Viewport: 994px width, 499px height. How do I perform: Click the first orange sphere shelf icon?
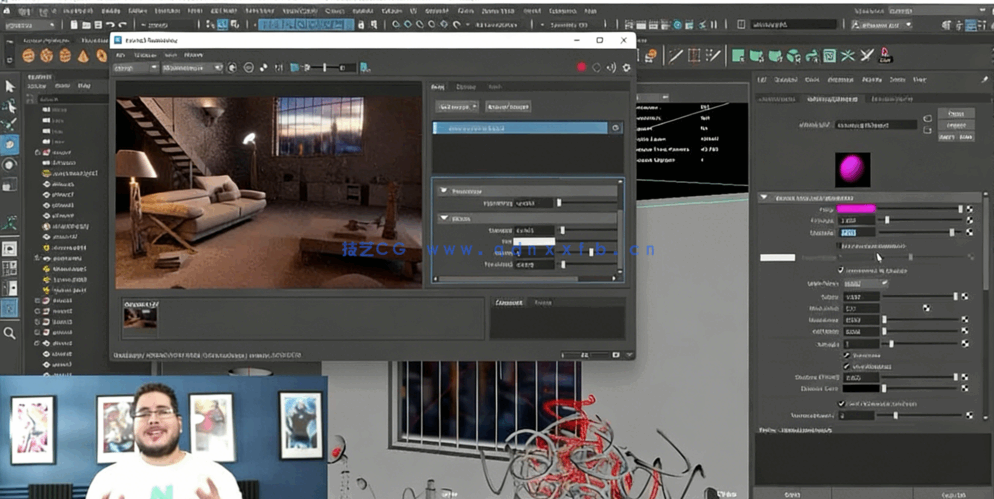pyautogui.click(x=29, y=56)
